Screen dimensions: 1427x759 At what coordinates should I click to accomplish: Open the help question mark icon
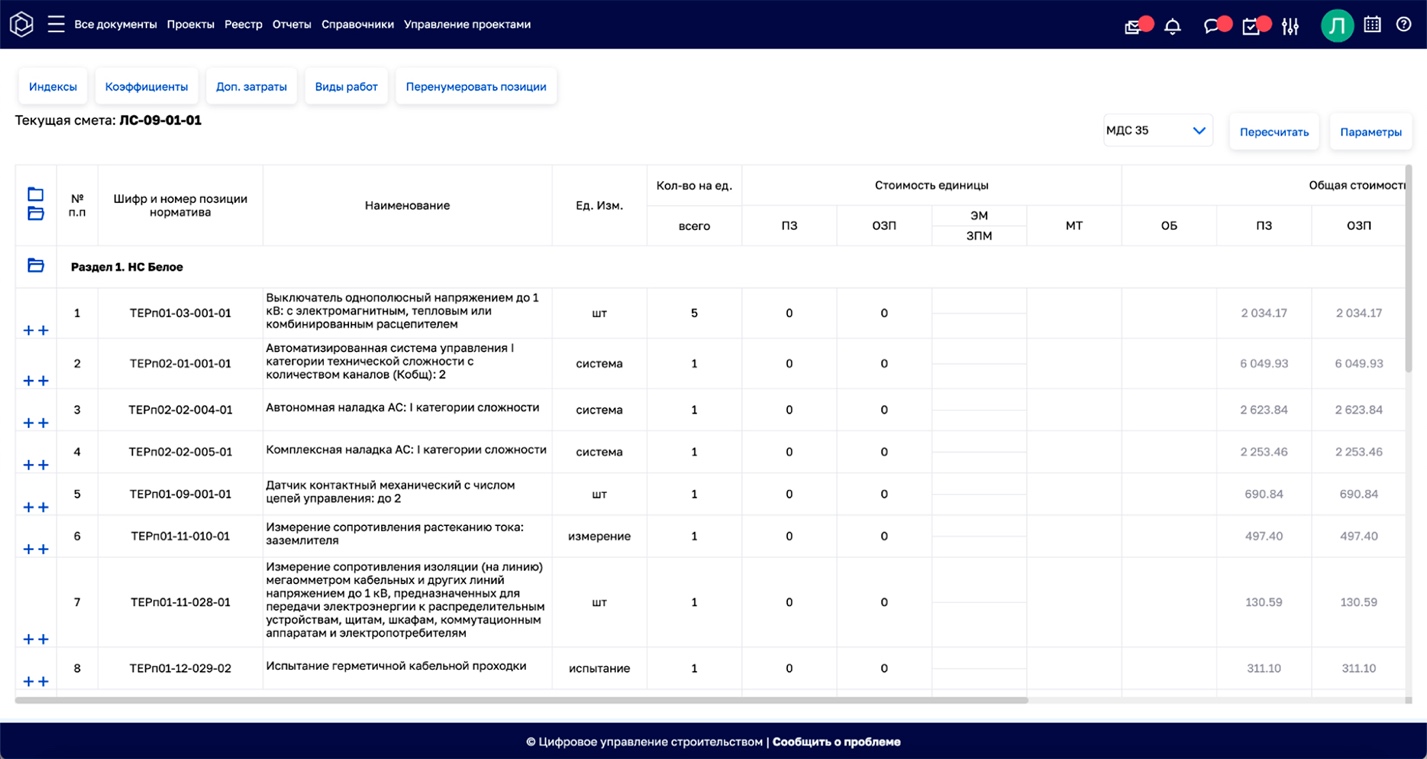(x=1404, y=25)
